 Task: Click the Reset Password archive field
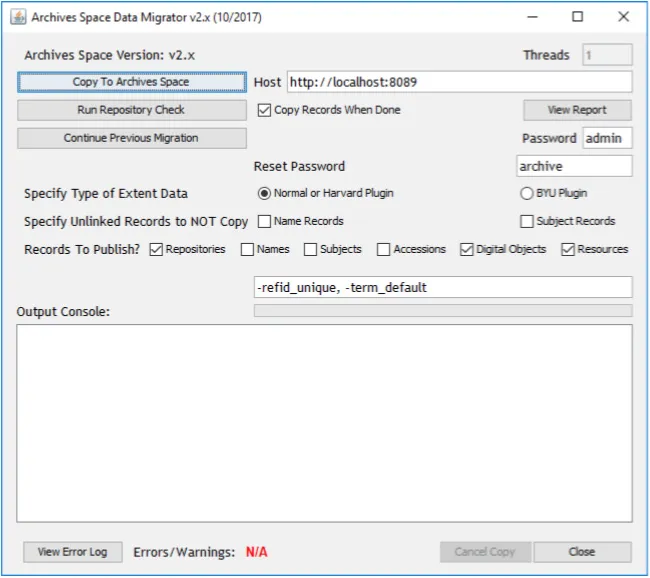pos(574,166)
